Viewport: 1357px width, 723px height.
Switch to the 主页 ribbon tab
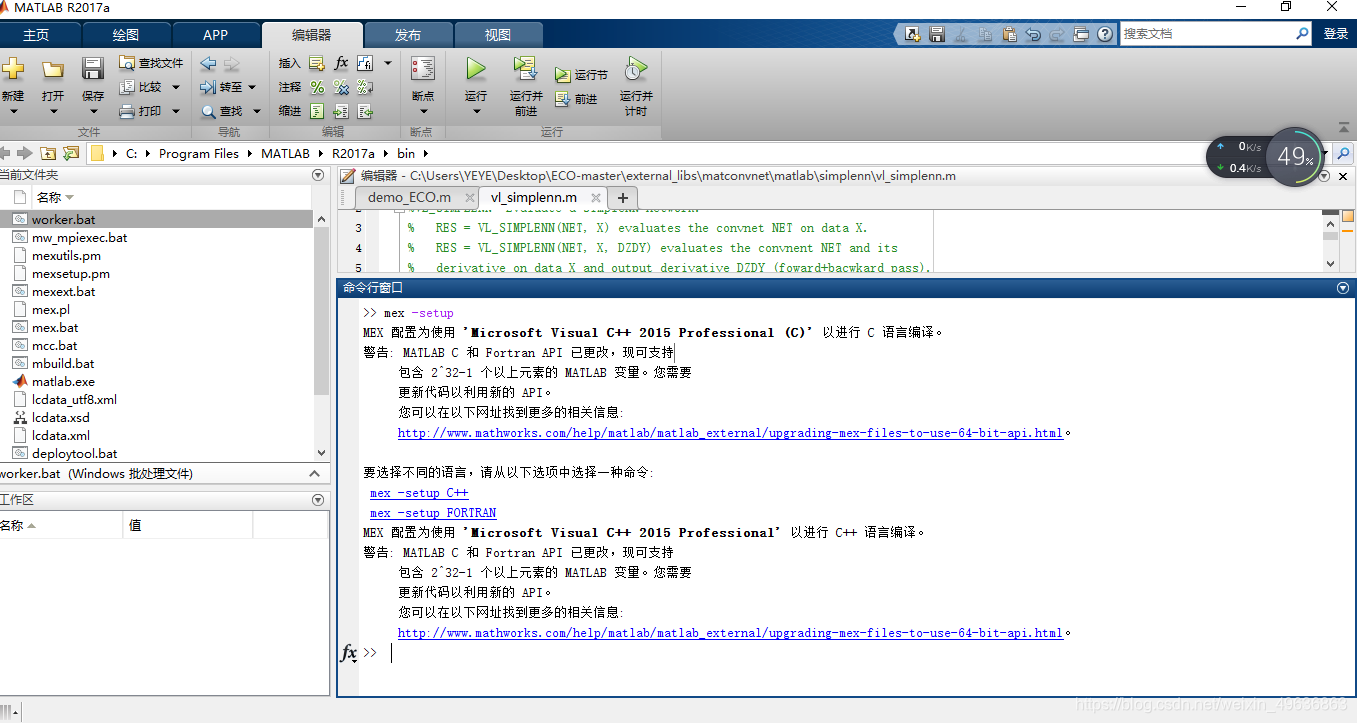tap(36, 35)
